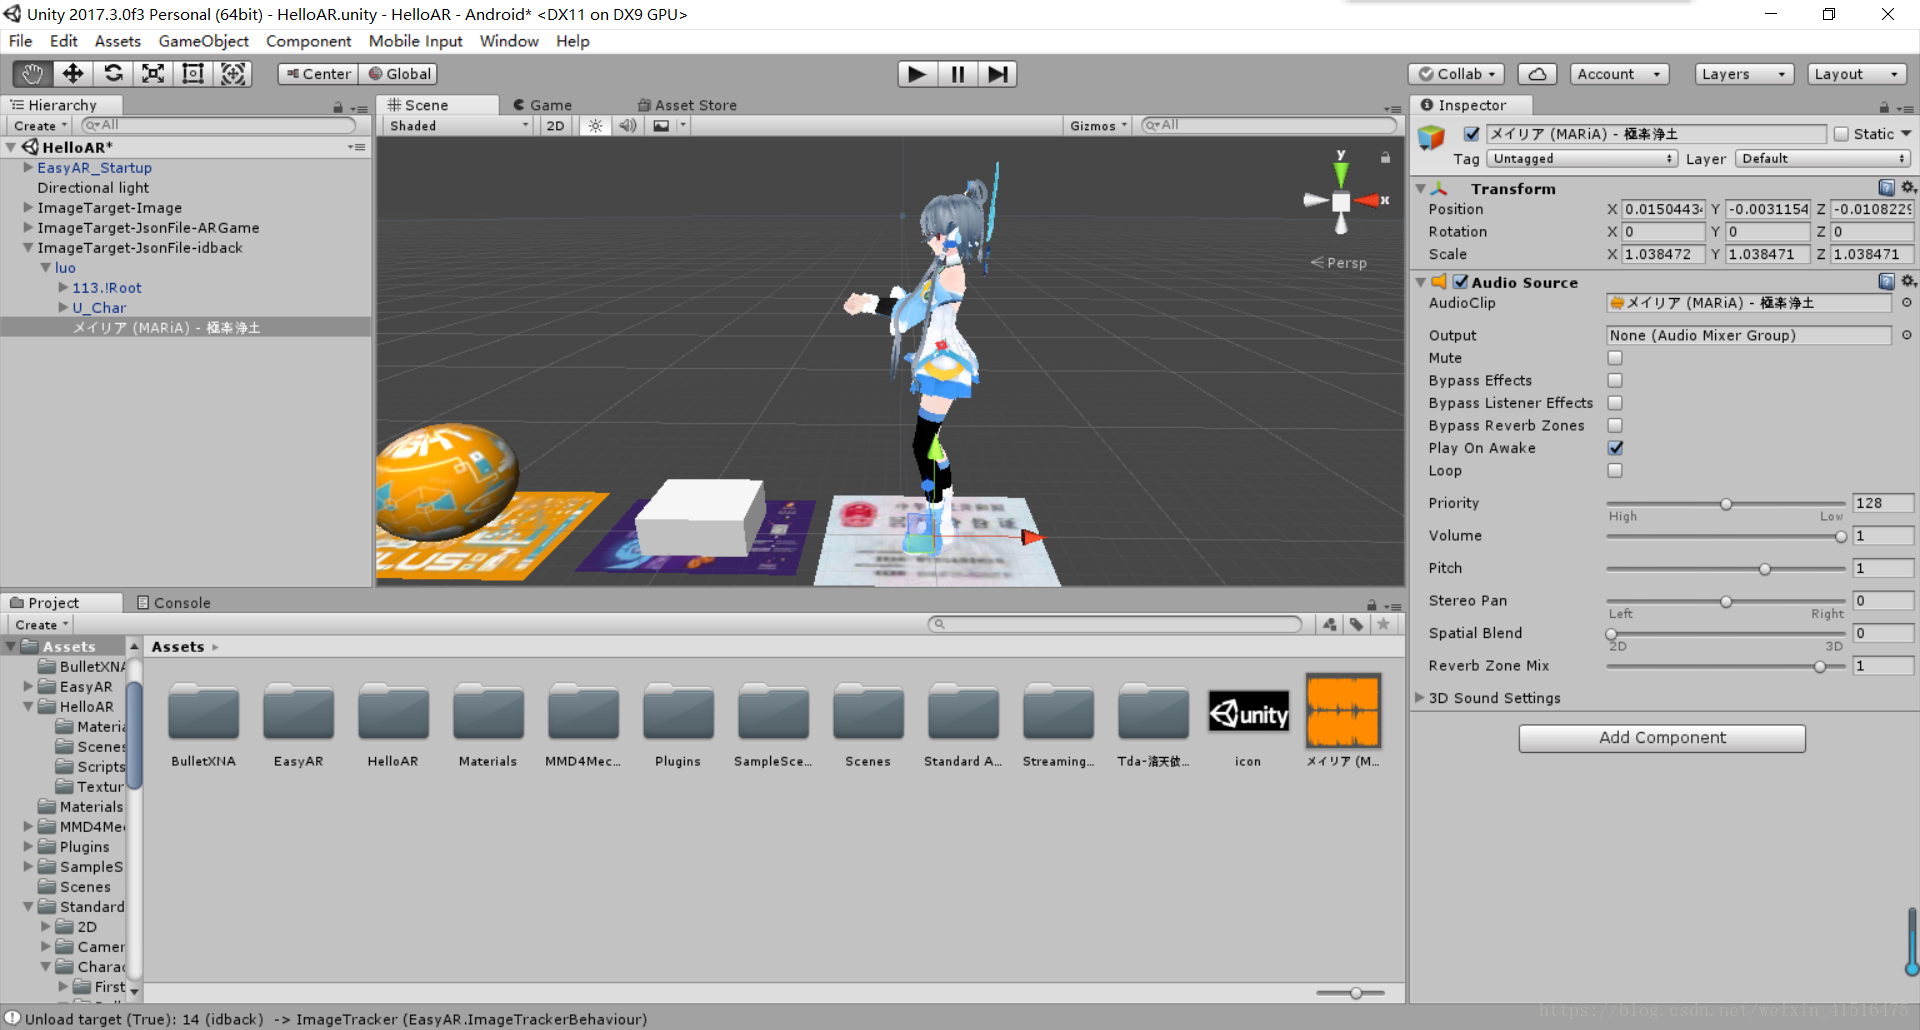Open the cloud services panel
The image size is (1920, 1030).
point(1537,74)
